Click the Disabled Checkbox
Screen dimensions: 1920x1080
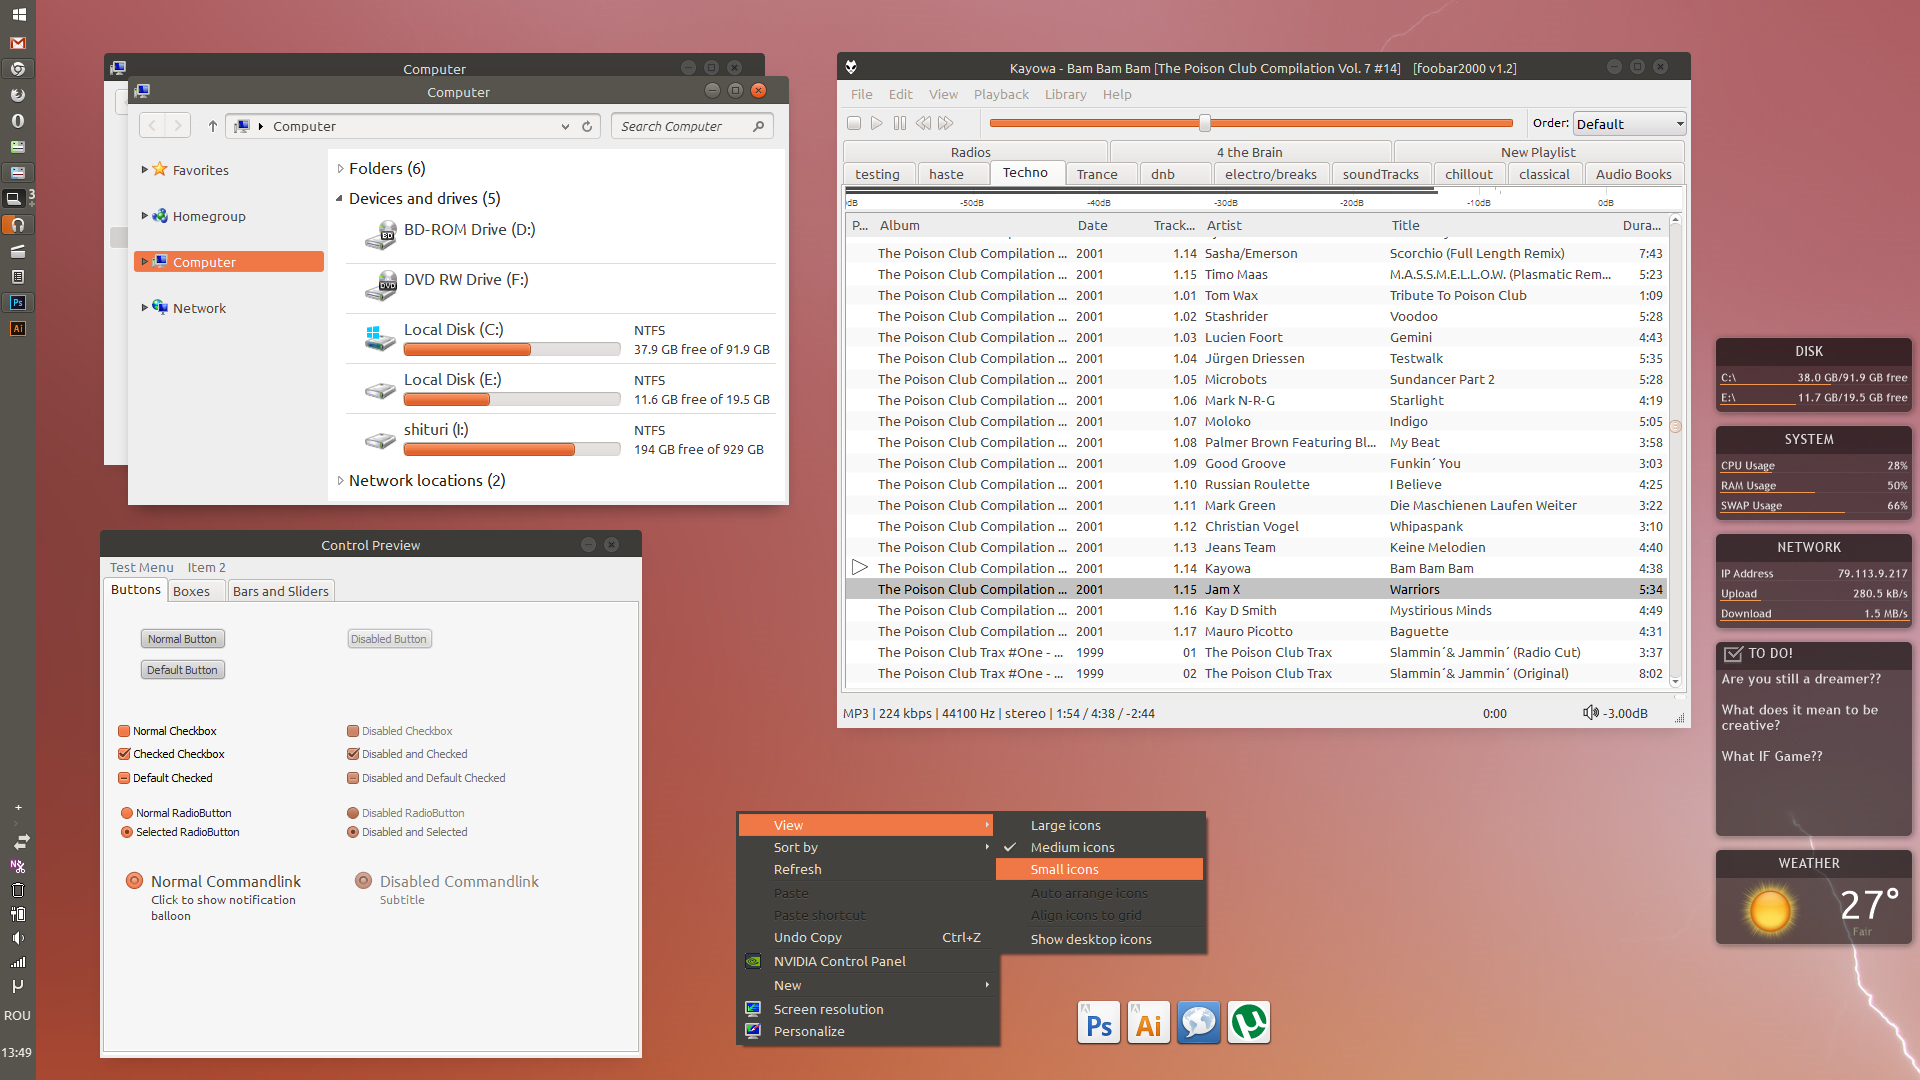353,731
